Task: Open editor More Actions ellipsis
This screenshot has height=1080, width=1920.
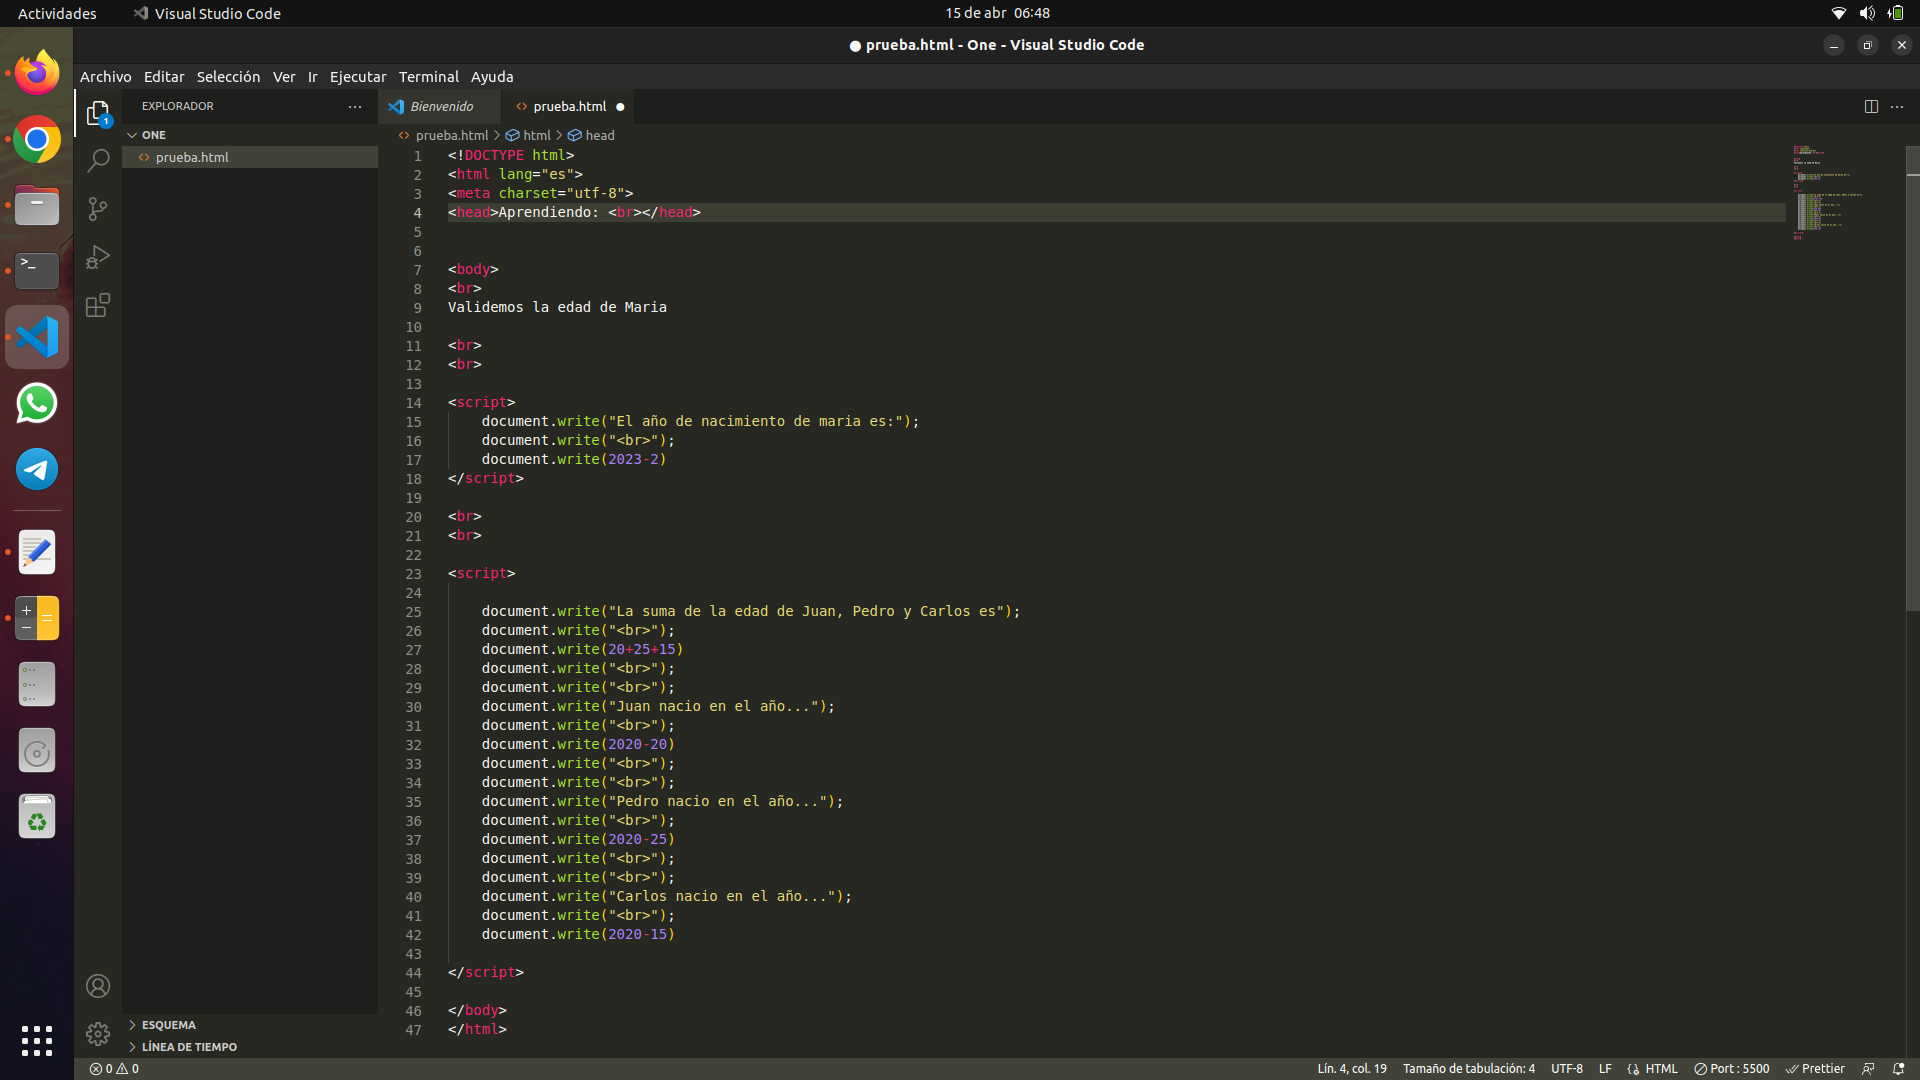Action: pyautogui.click(x=1897, y=106)
